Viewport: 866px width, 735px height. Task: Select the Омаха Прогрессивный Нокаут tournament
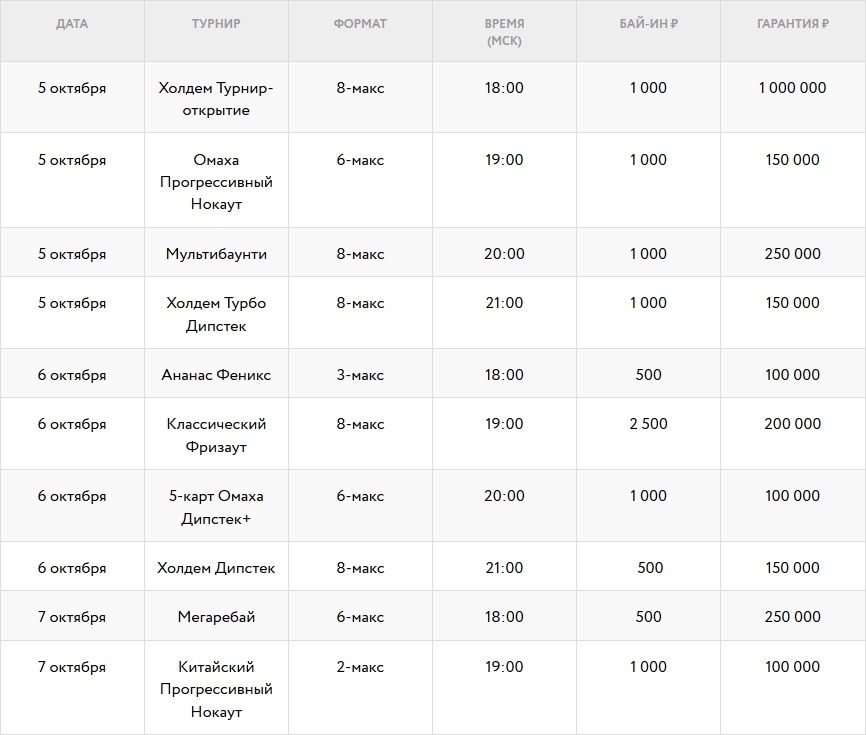216,182
